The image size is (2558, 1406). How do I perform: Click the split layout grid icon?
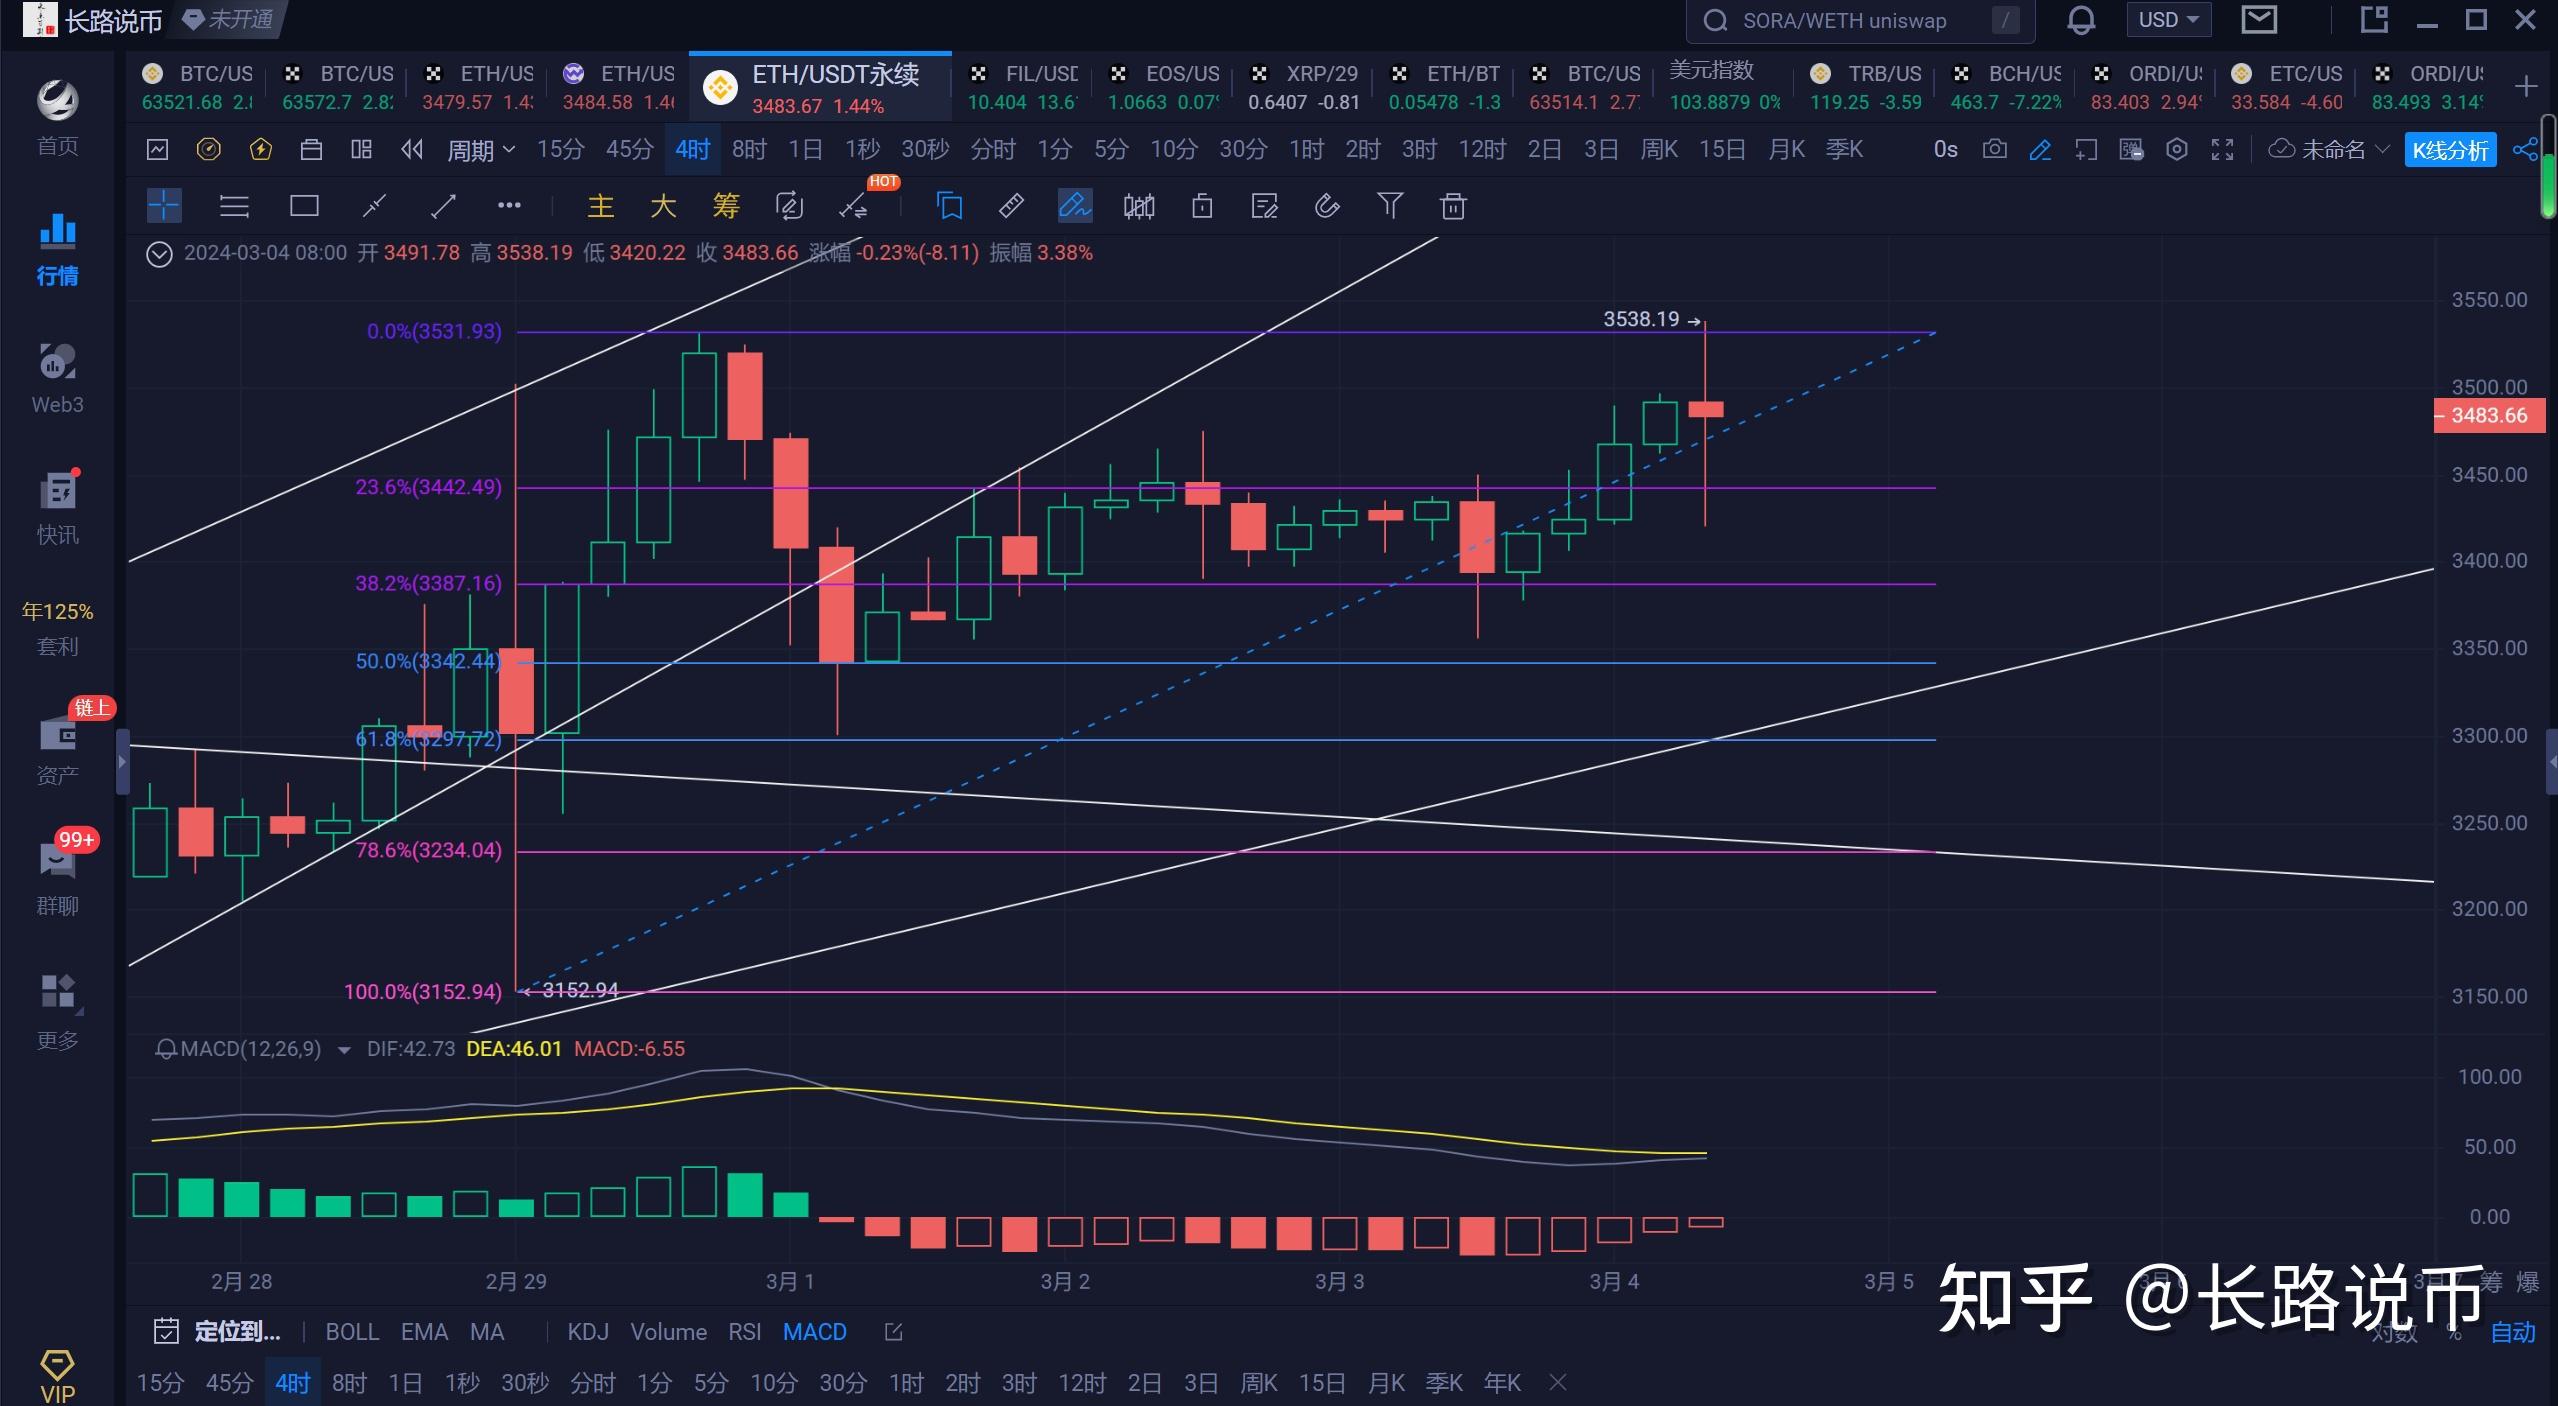click(x=361, y=150)
